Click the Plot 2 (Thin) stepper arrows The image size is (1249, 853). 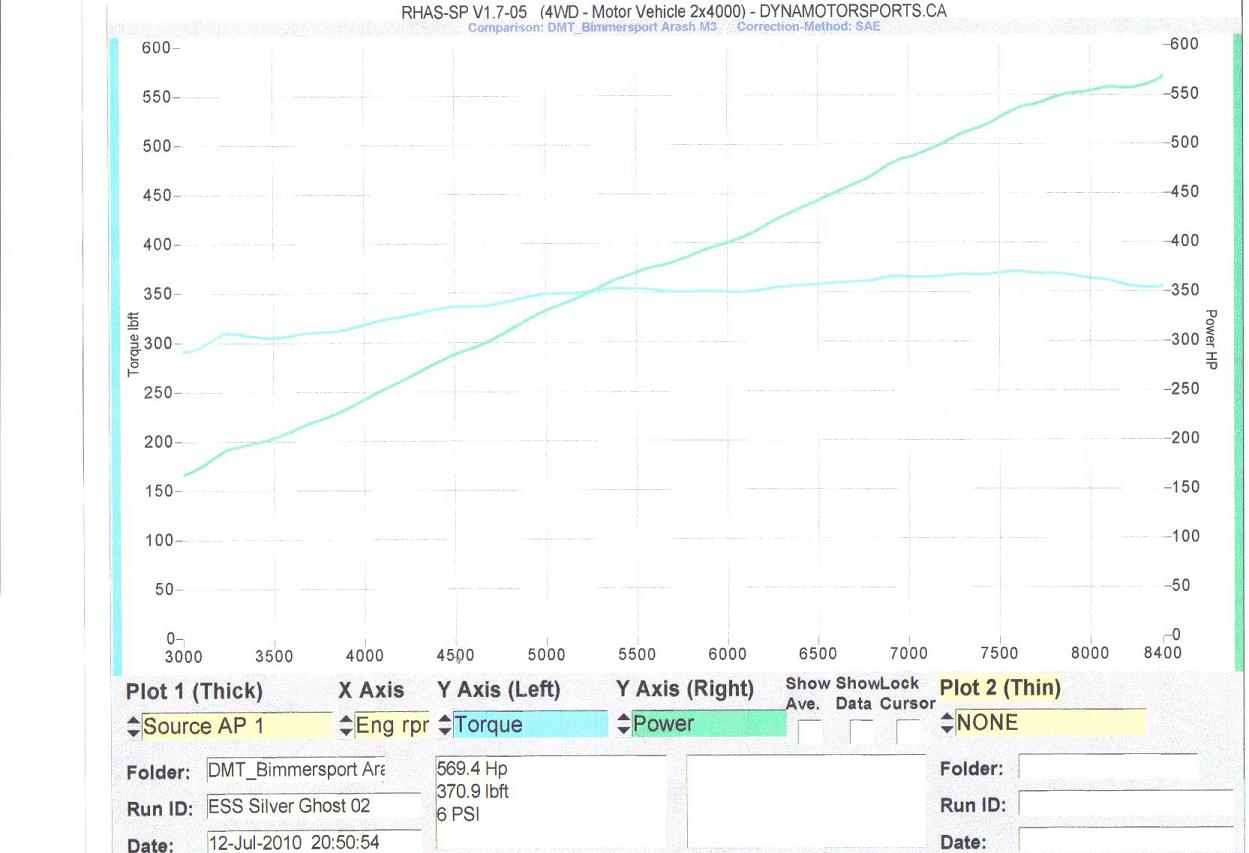click(947, 722)
